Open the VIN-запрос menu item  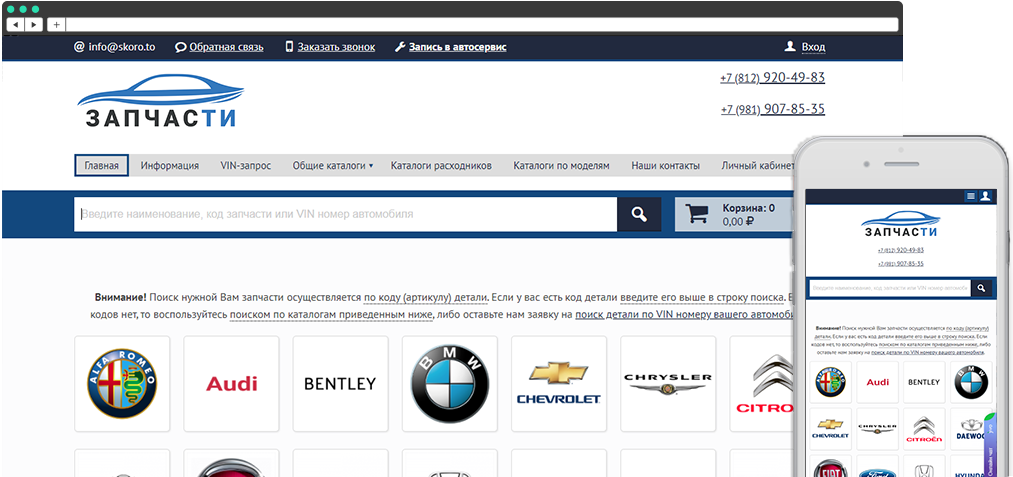coord(245,165)
